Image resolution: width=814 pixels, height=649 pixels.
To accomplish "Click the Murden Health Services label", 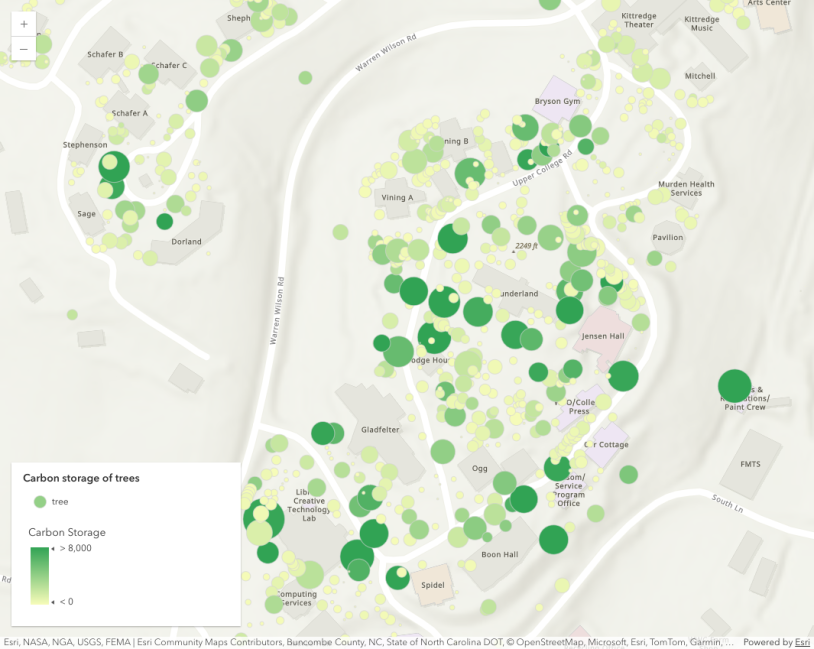I will (686, 188).
